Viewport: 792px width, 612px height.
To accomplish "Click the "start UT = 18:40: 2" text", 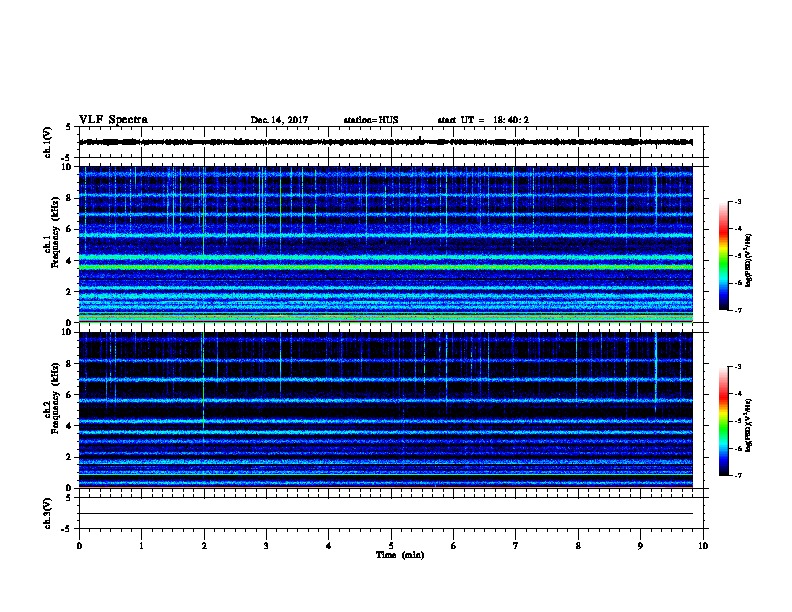I will coord(483,120).
